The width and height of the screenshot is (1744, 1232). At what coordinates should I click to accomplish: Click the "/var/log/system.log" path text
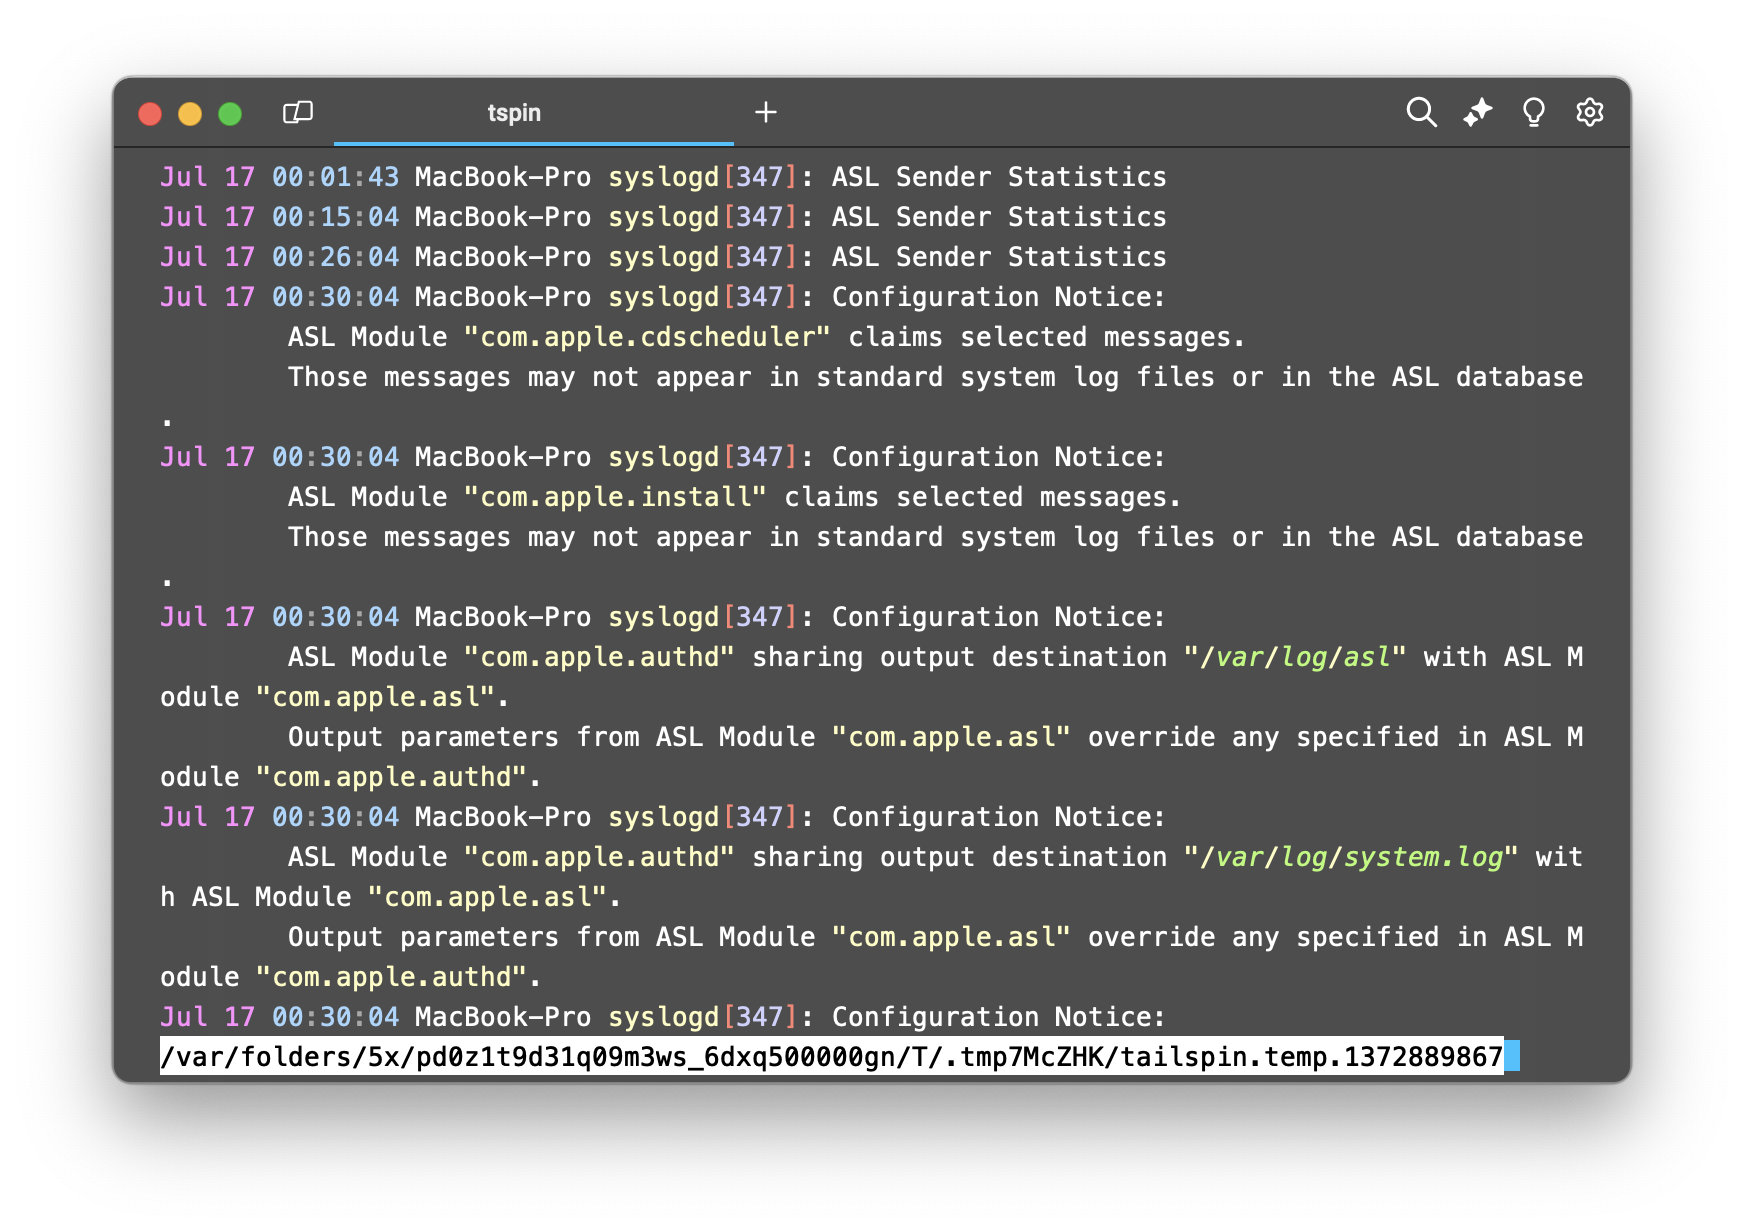pos(1351,857)
